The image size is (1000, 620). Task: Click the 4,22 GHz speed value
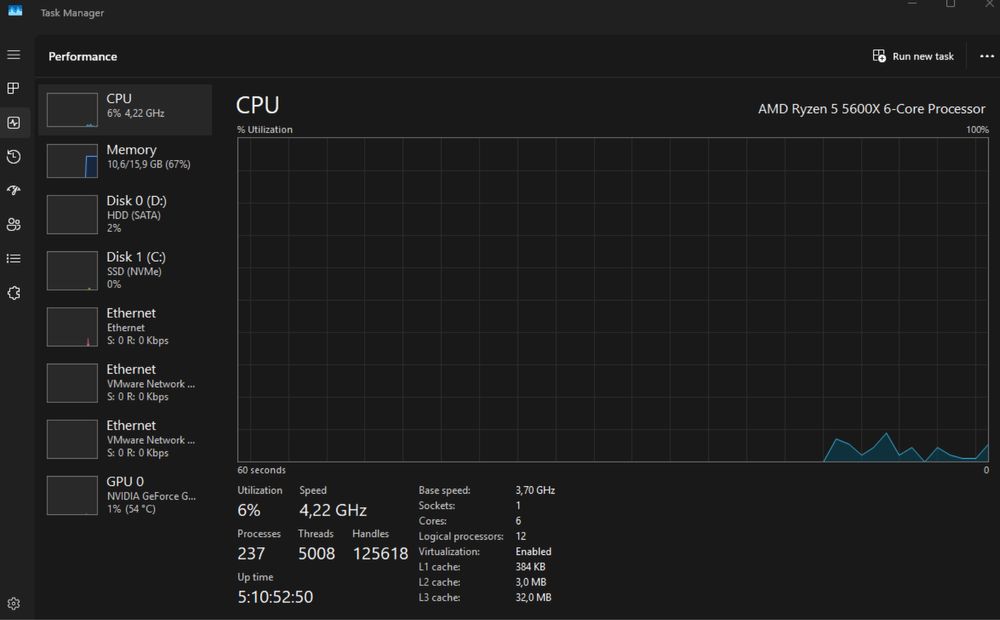click(x=333, y=510)
